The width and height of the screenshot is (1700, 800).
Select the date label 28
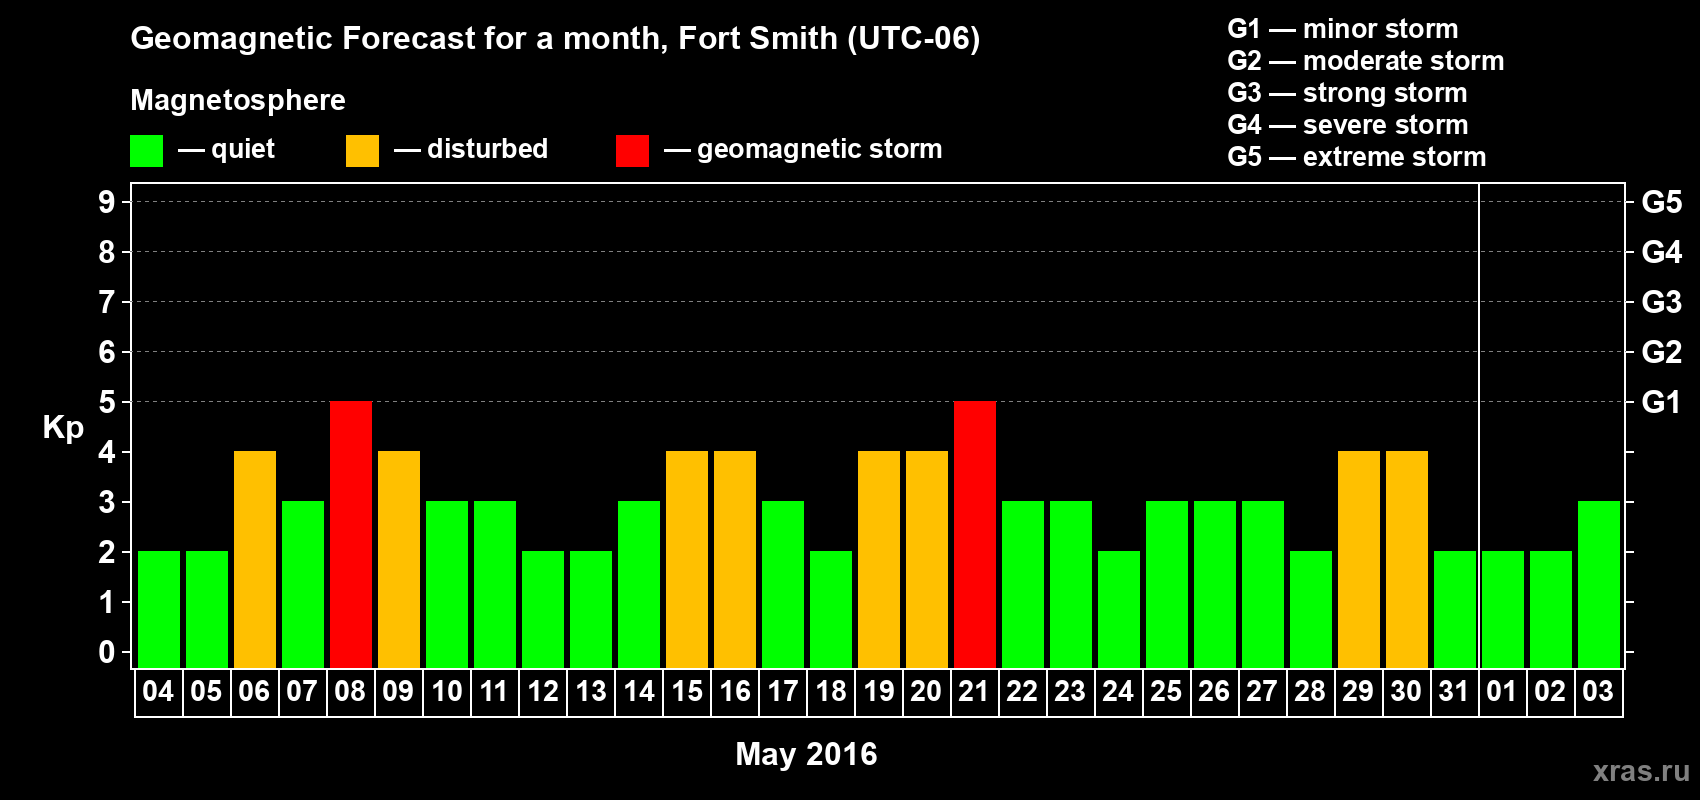pyautogui.click(x=1310, y=692)
